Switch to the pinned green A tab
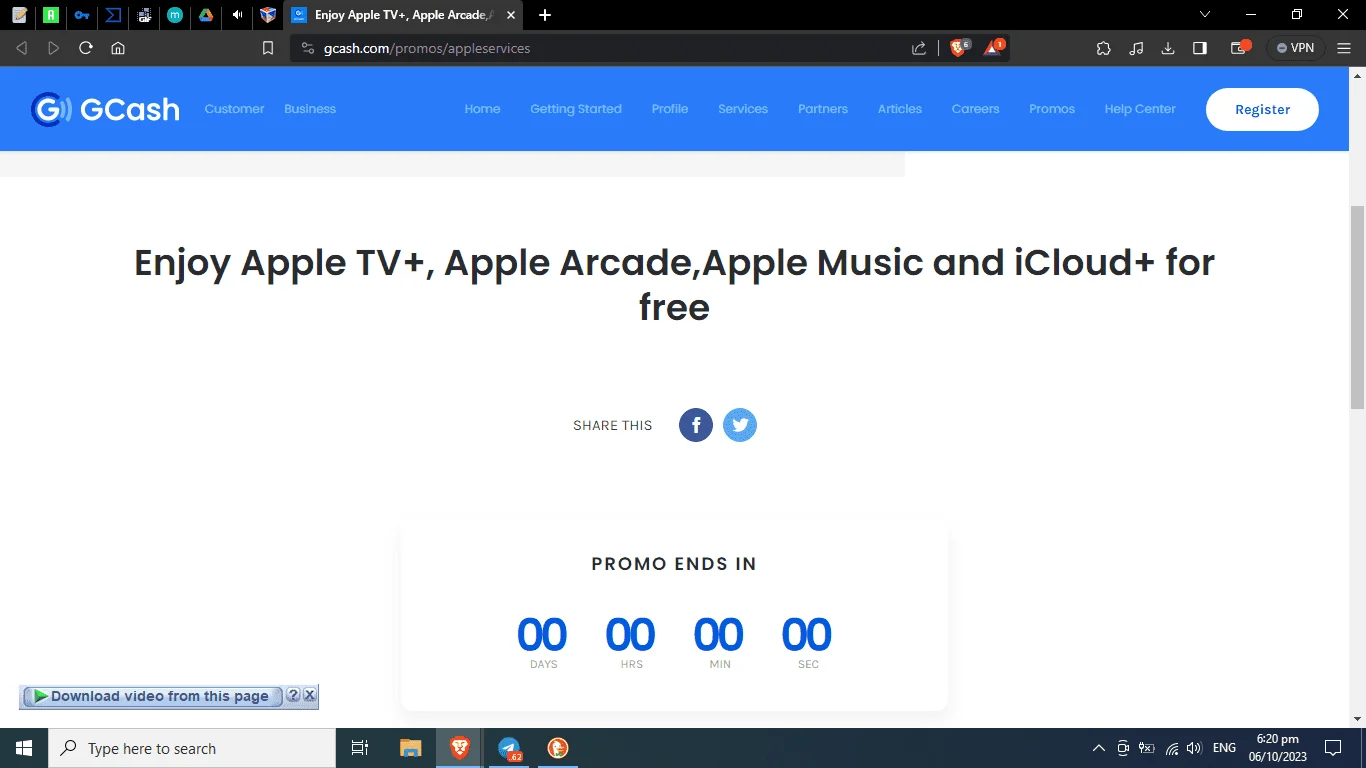The height and width of the screenshot is (768, 1366). 51,15
